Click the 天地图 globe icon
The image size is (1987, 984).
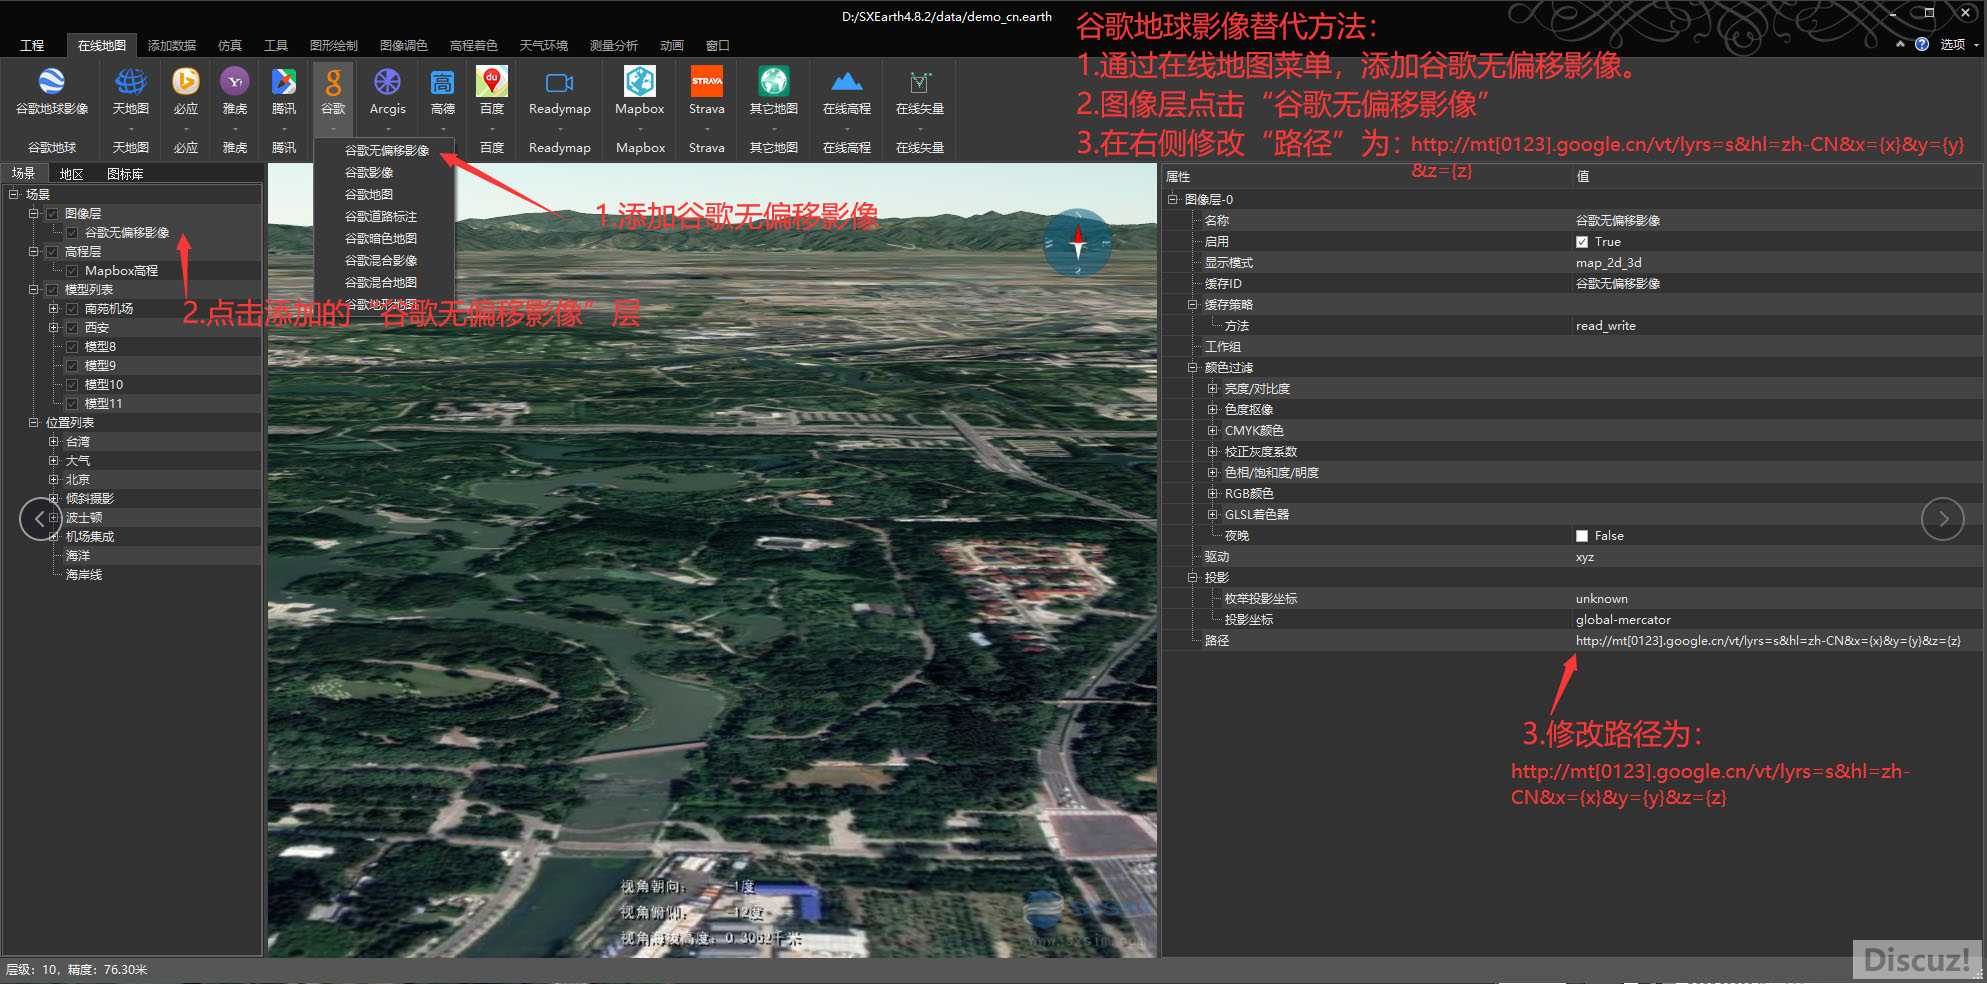pyautogui.click(x=131, y=82)
